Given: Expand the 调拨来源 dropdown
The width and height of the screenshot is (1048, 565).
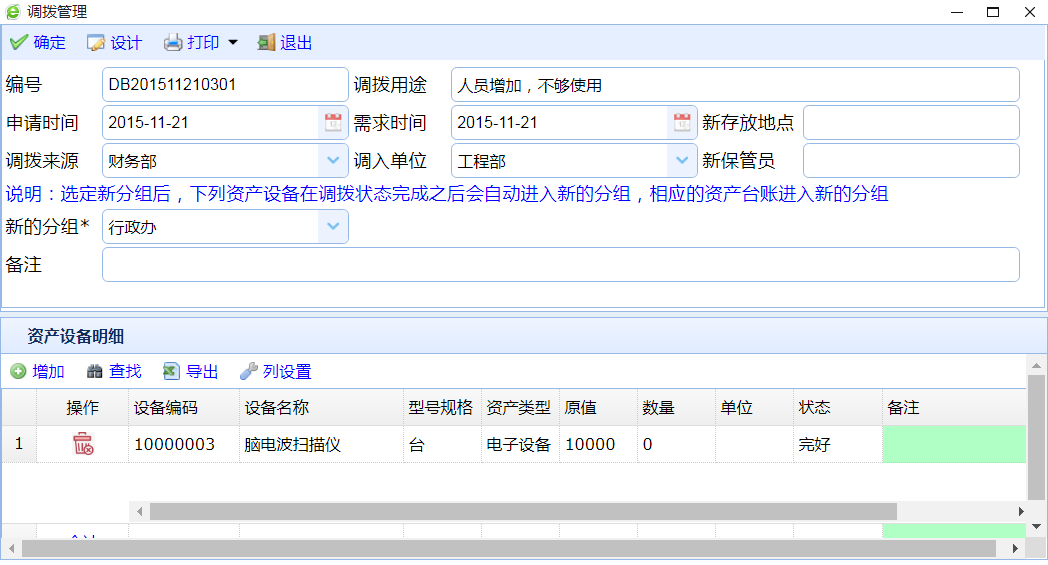Looking at the screenshot, I should pos(333,161).
